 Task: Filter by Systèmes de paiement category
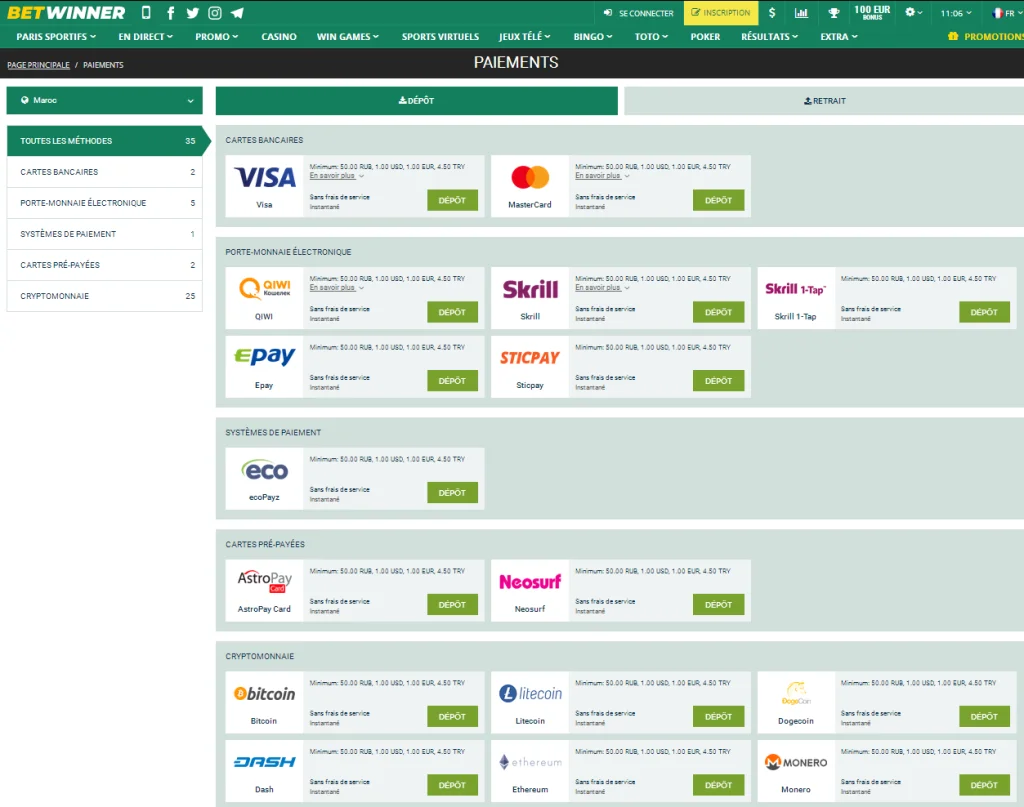coord(104,234)
